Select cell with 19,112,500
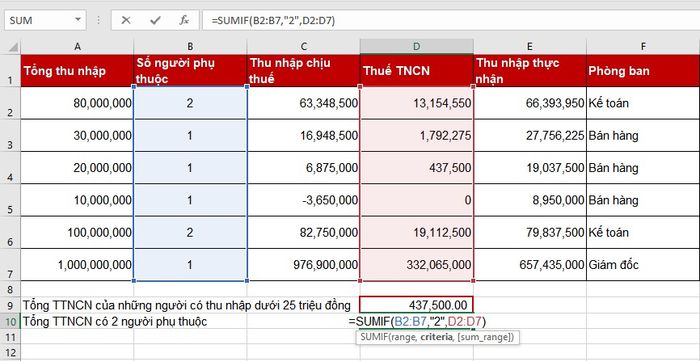Viewport: 700px width, 361px height. click(417, 232)
